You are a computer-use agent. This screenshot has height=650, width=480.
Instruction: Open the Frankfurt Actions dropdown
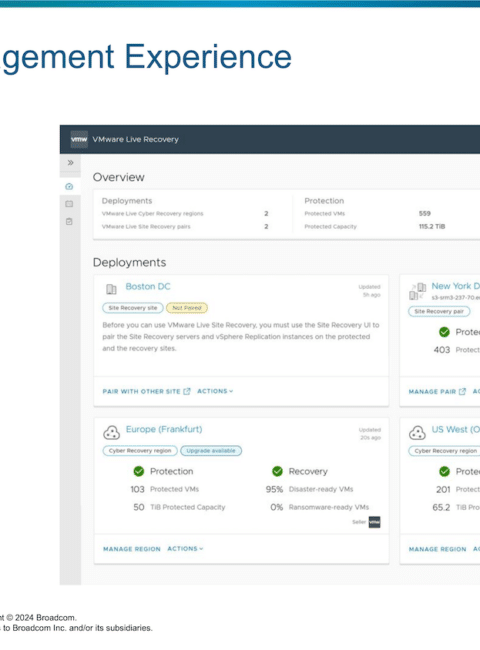[185, 548]
